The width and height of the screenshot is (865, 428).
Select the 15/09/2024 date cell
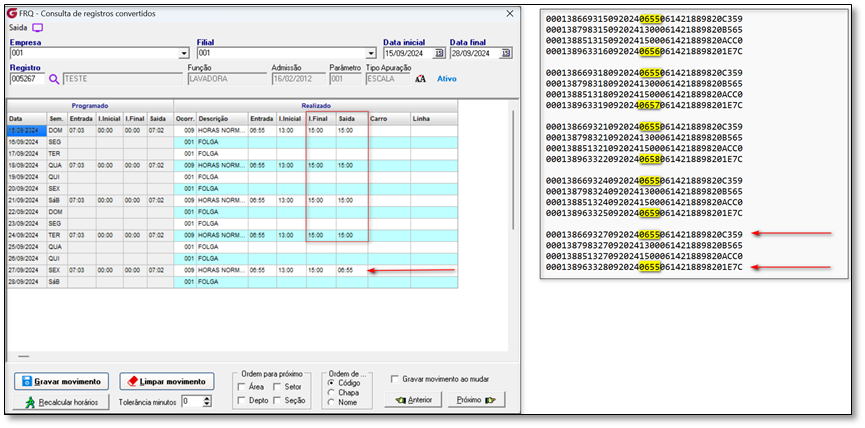pyautogui.click(x=27, y=131)
